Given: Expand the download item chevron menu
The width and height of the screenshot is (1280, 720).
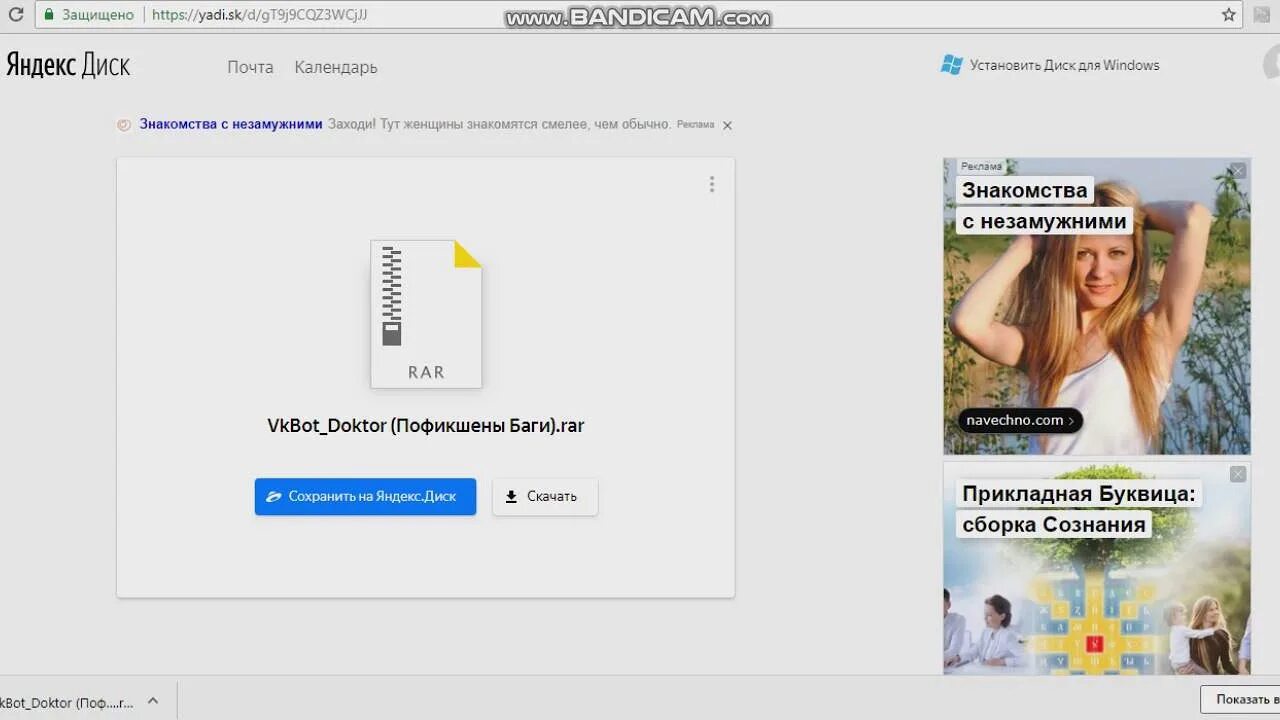Looking at the screenshot, I should 153,701.
